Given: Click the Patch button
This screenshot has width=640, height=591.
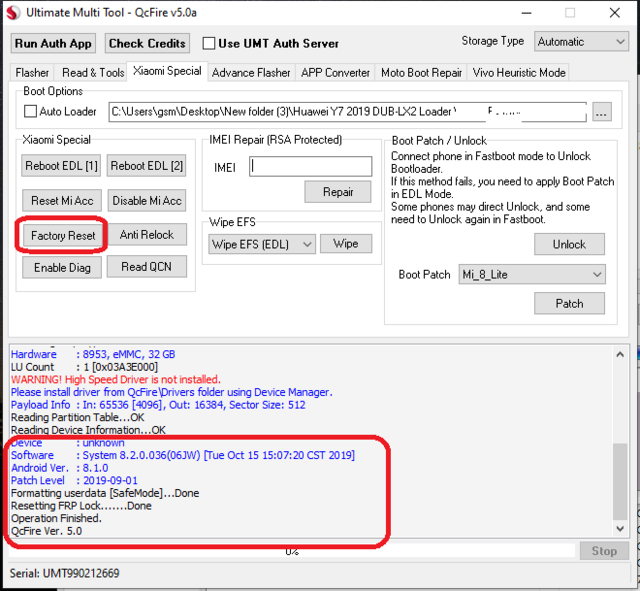Looking at the screenshot, I should pos(569,303).
